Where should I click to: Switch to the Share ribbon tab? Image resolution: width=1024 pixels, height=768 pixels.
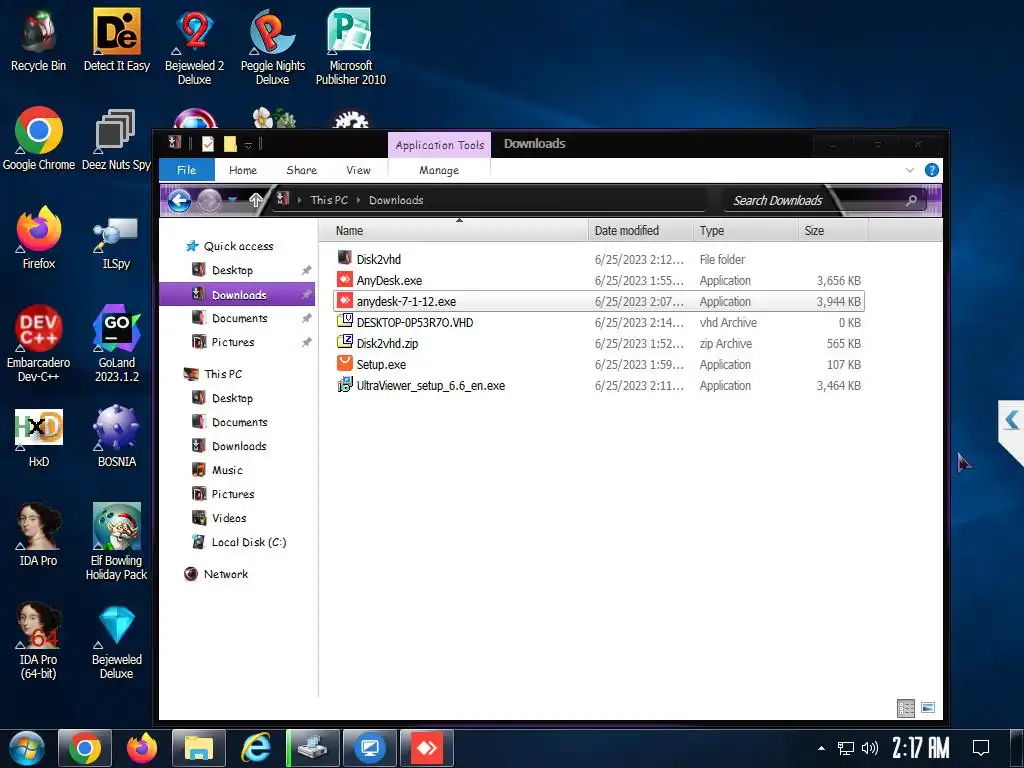click(302, 170)
